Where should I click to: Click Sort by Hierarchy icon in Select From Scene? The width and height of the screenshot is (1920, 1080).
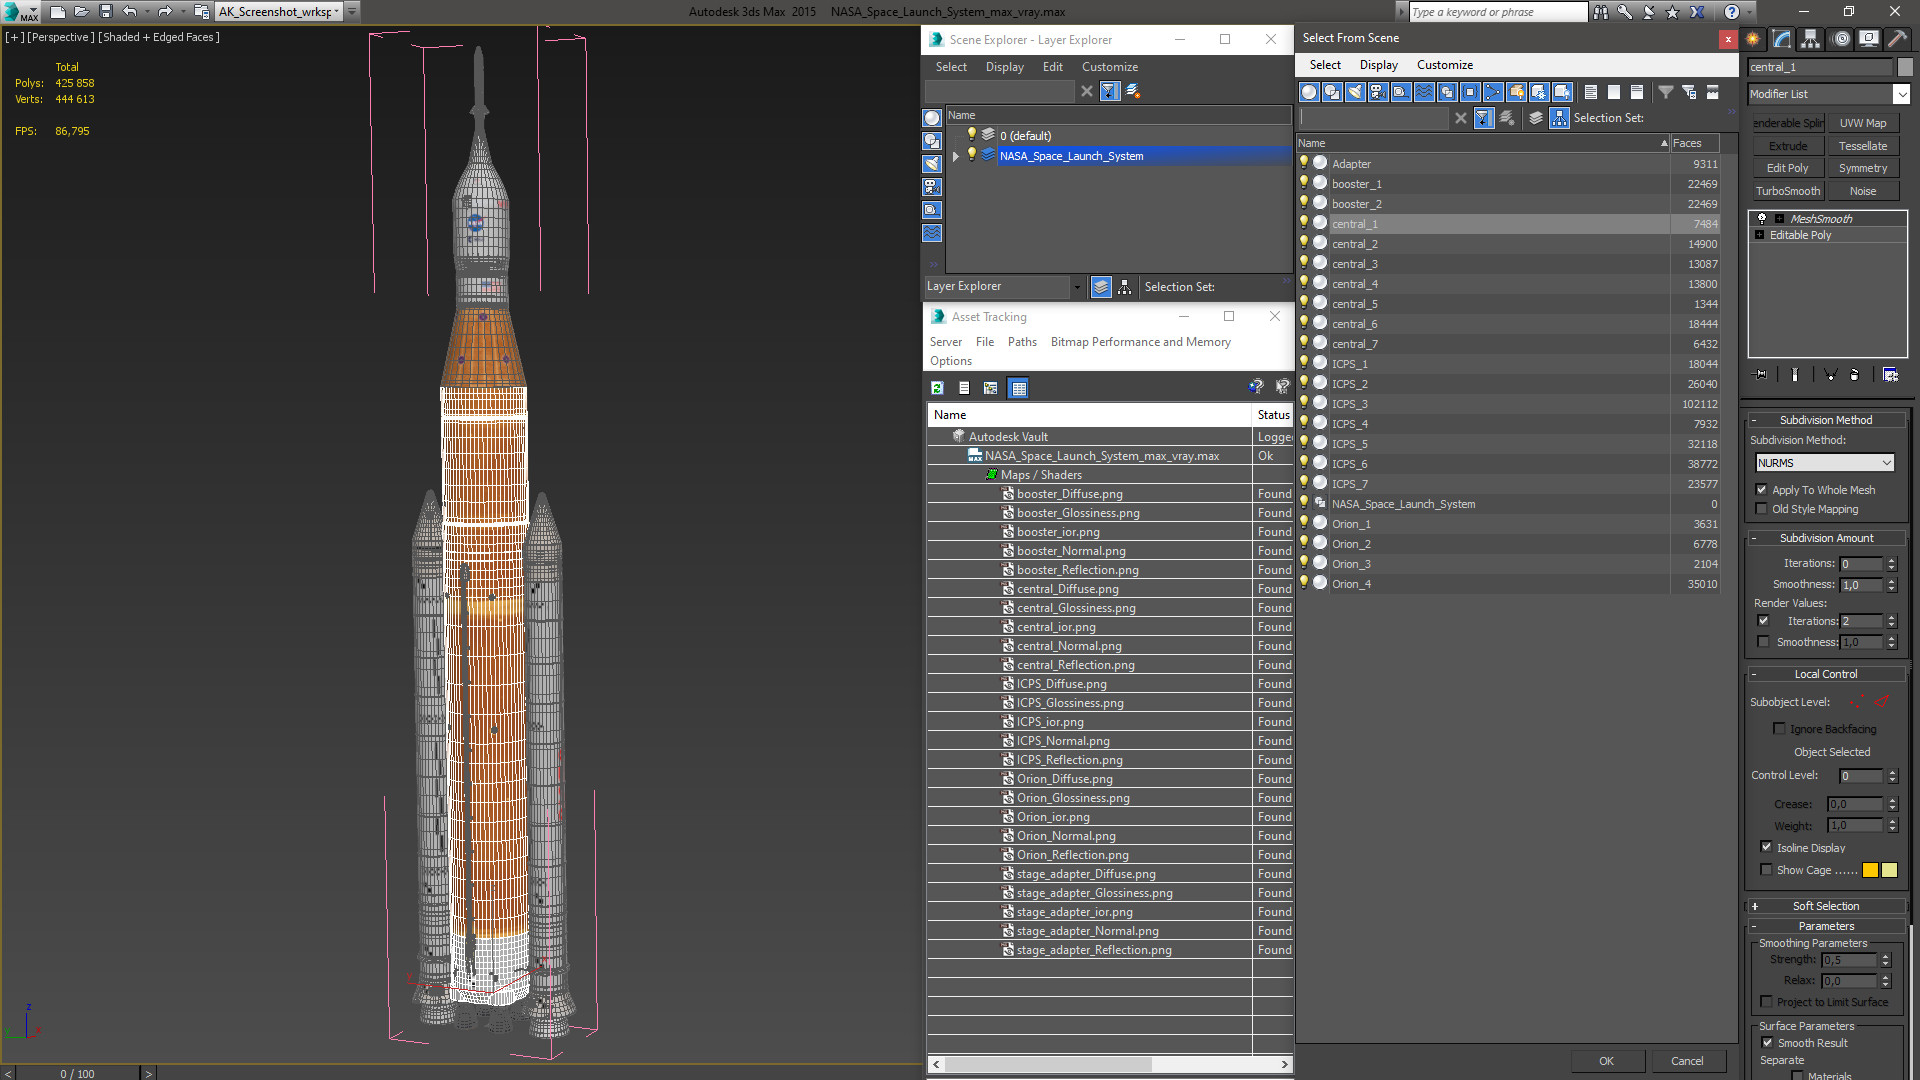[x=1560, y=118]
